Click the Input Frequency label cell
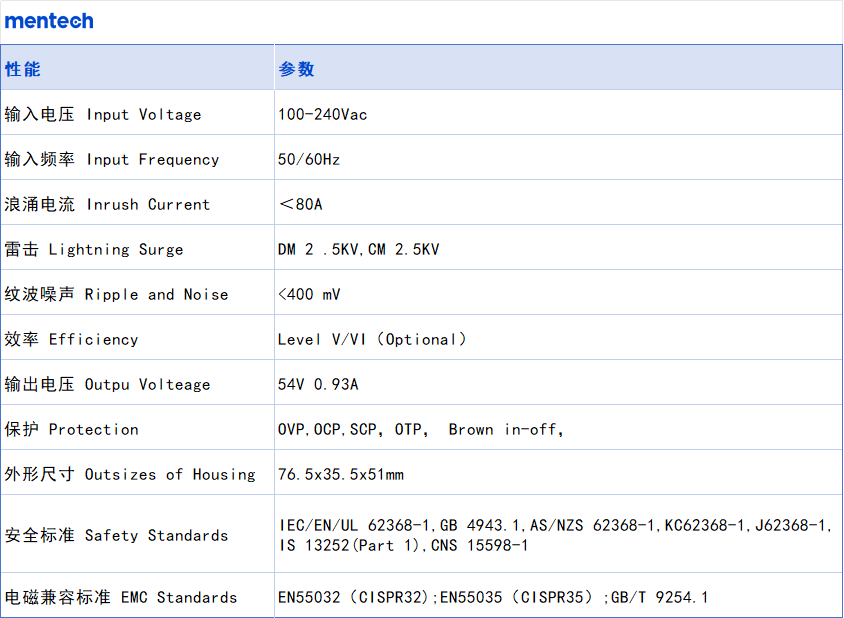This screenshot has height=618, width=844. pos(111,160)
